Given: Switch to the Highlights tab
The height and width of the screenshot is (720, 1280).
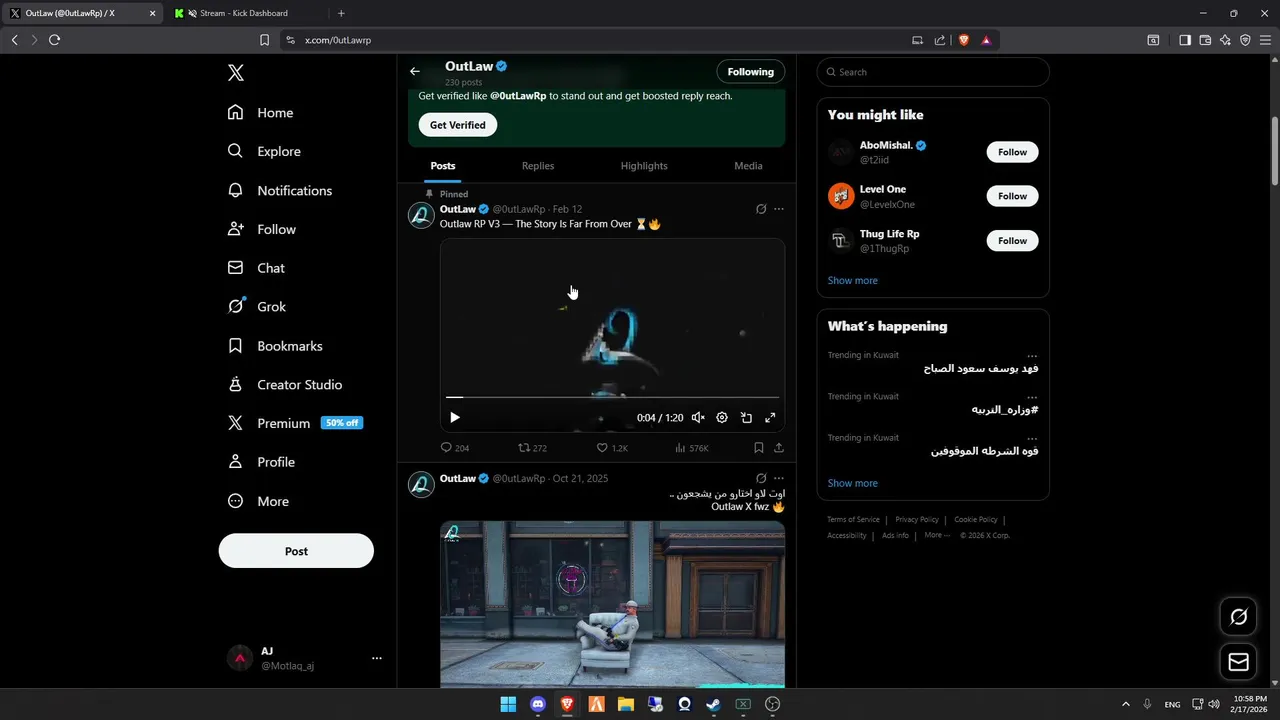Looking at the screenshot, I should (x=644, y=166).
